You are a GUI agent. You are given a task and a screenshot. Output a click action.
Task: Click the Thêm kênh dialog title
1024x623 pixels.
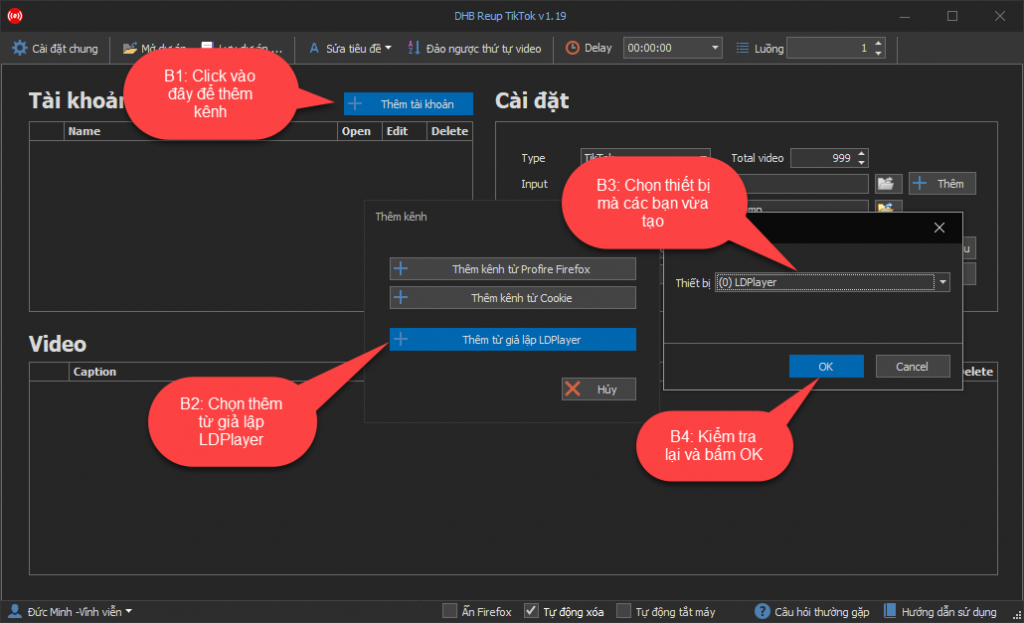(401, 217)
